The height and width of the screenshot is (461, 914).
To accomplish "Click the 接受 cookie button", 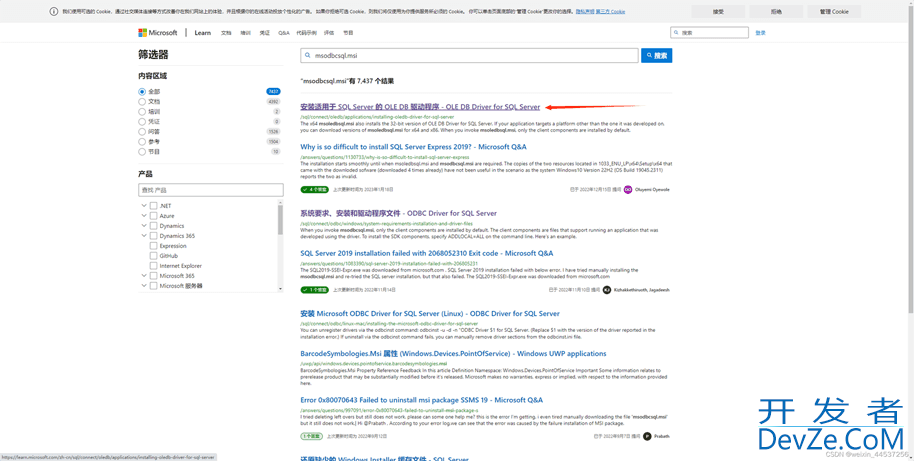I will click(x=718, y=12).
